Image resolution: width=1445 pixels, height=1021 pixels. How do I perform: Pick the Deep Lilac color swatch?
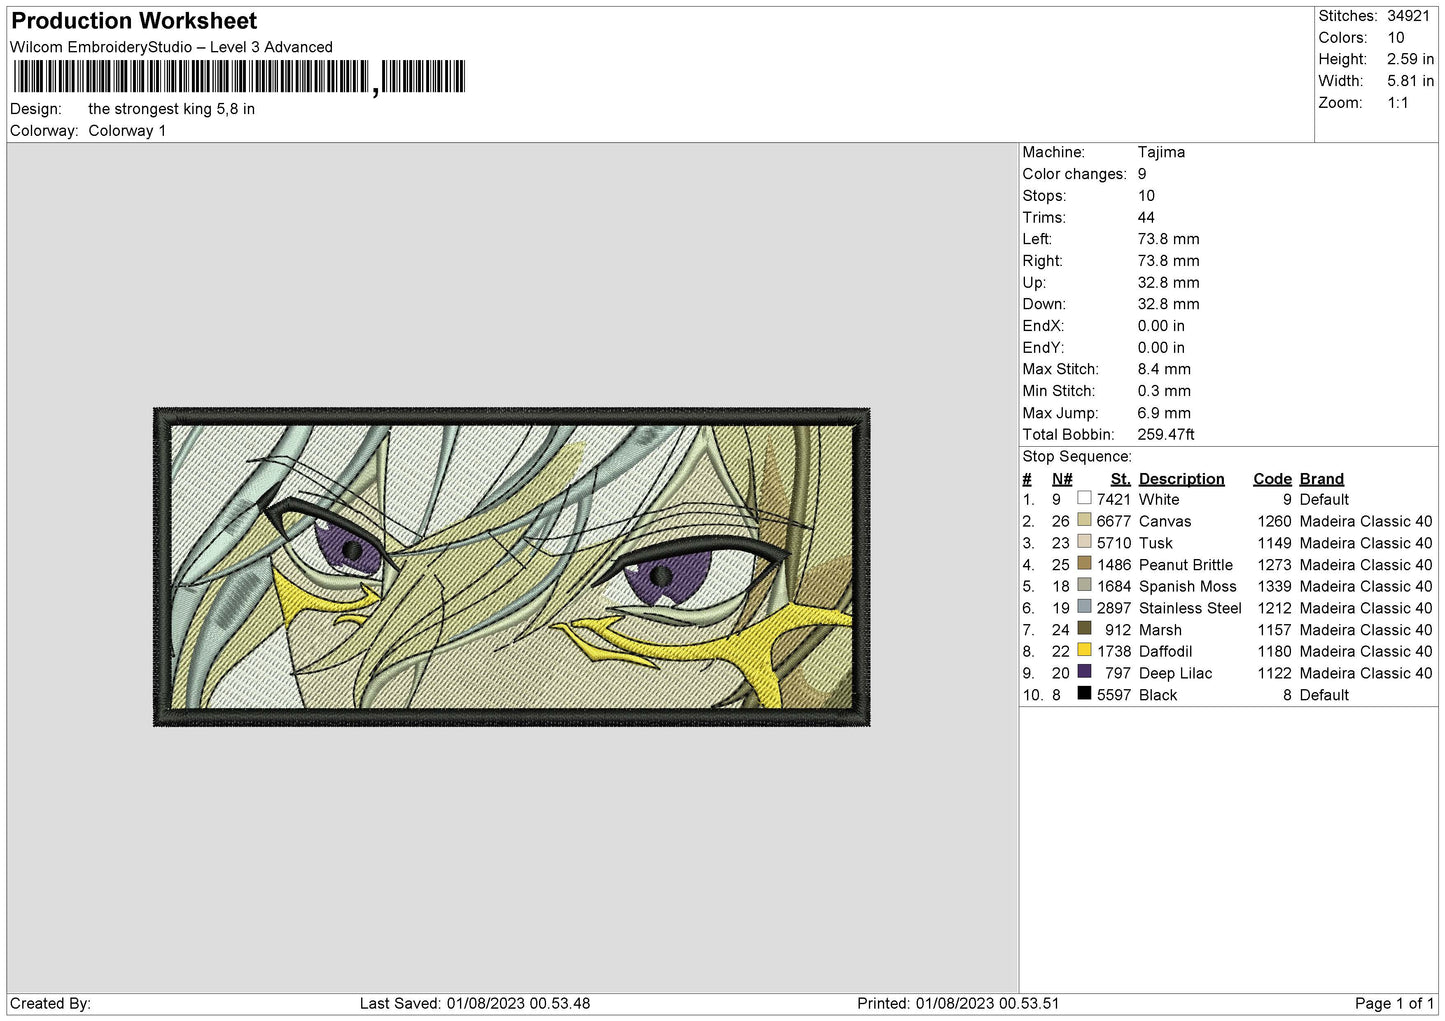click(1084, 672)
